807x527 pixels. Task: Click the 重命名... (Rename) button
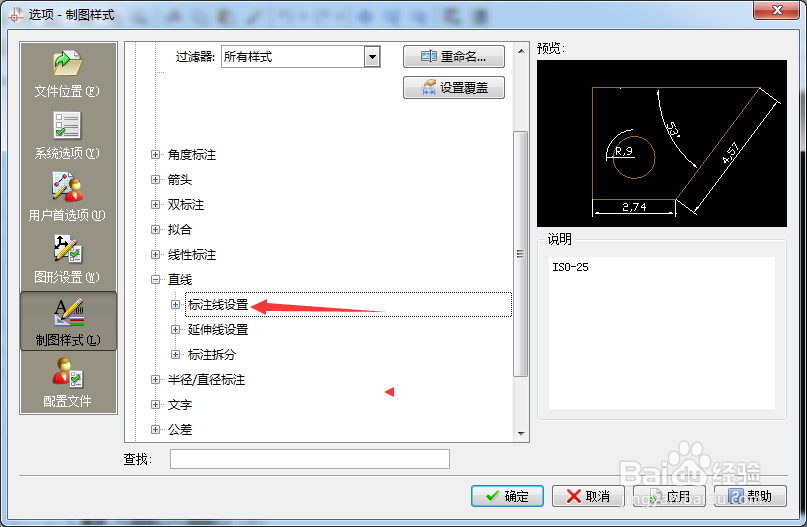click(453, 57)
